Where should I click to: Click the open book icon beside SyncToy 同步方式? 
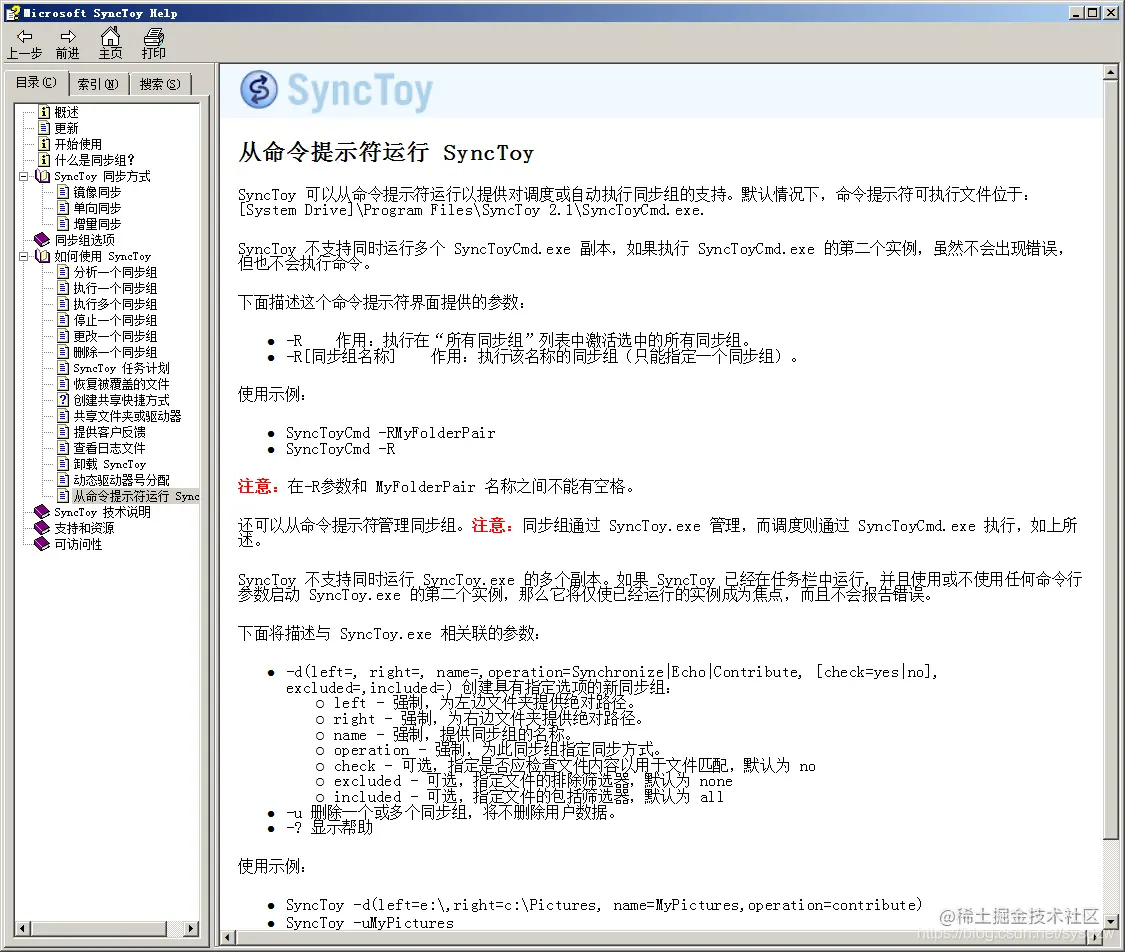[x=42, y=176]
